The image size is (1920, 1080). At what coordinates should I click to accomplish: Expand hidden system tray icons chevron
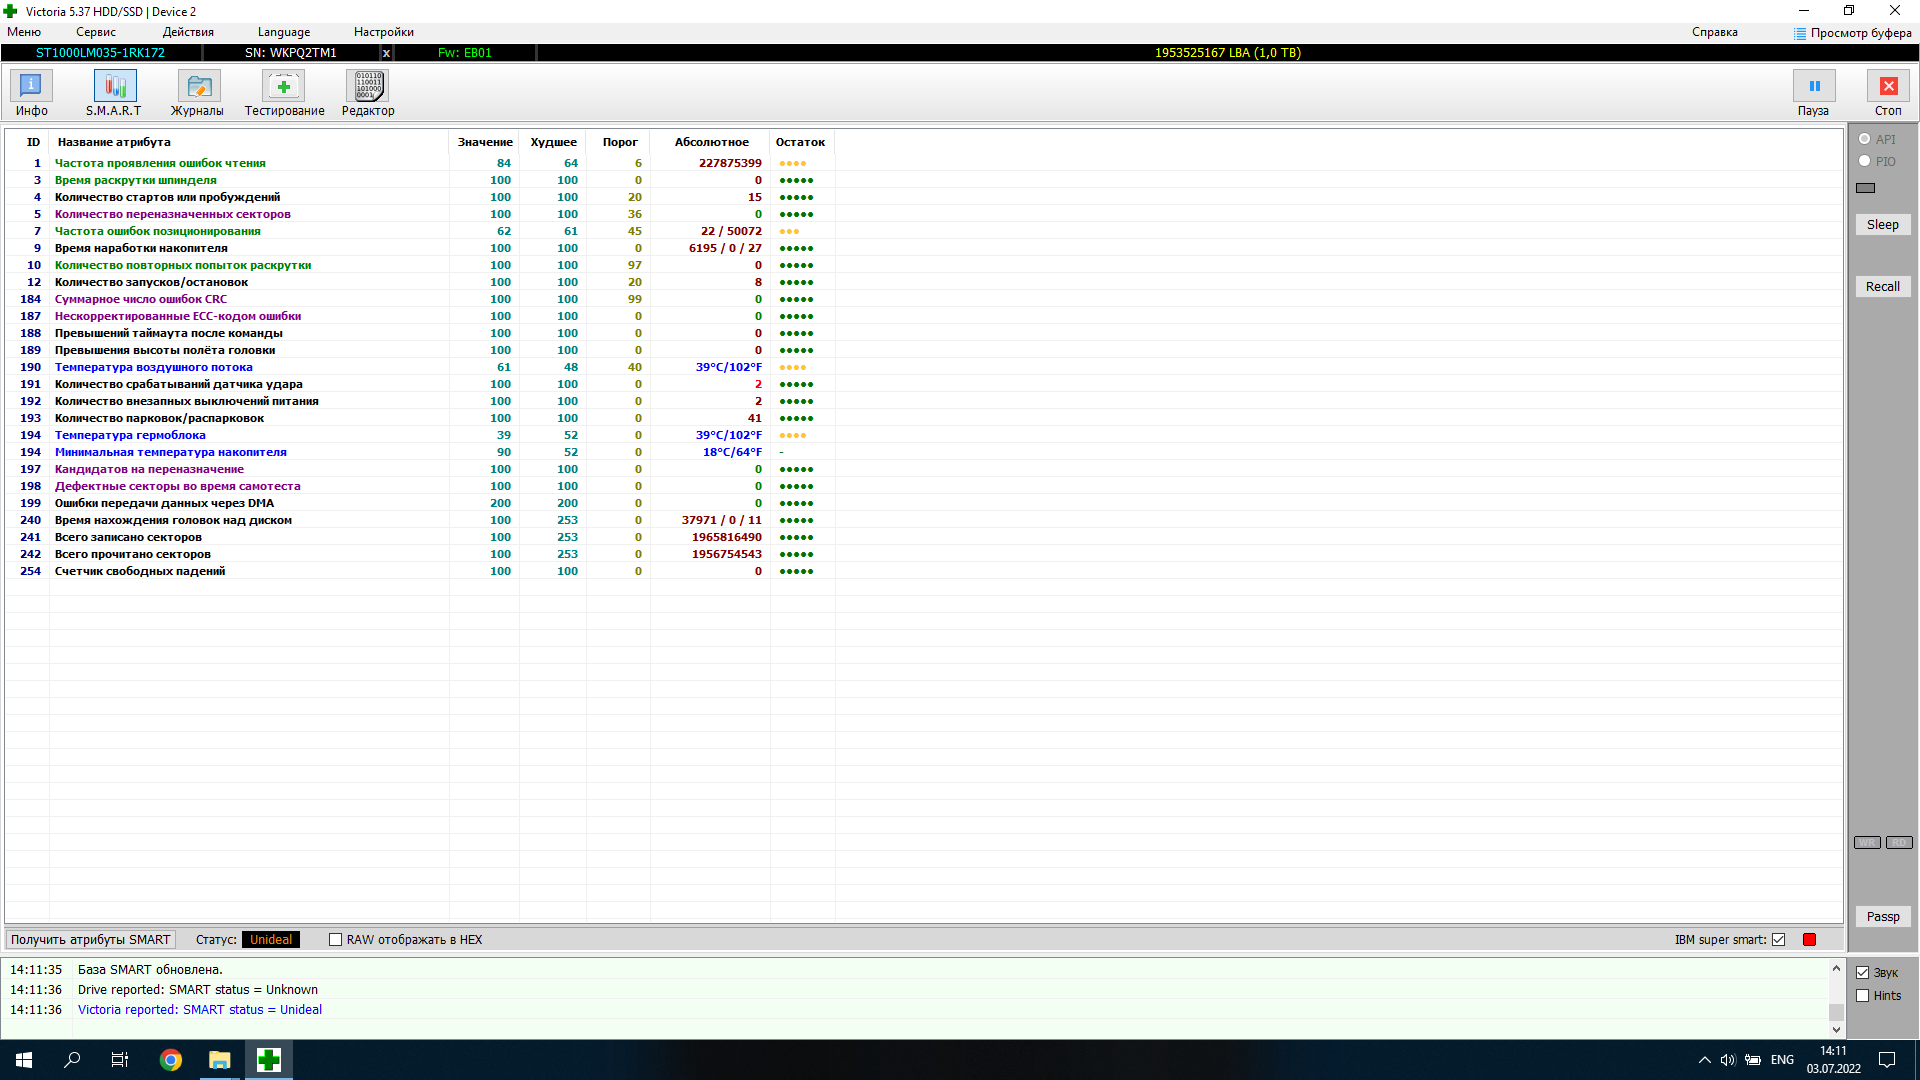[x=1704, y=1060]
